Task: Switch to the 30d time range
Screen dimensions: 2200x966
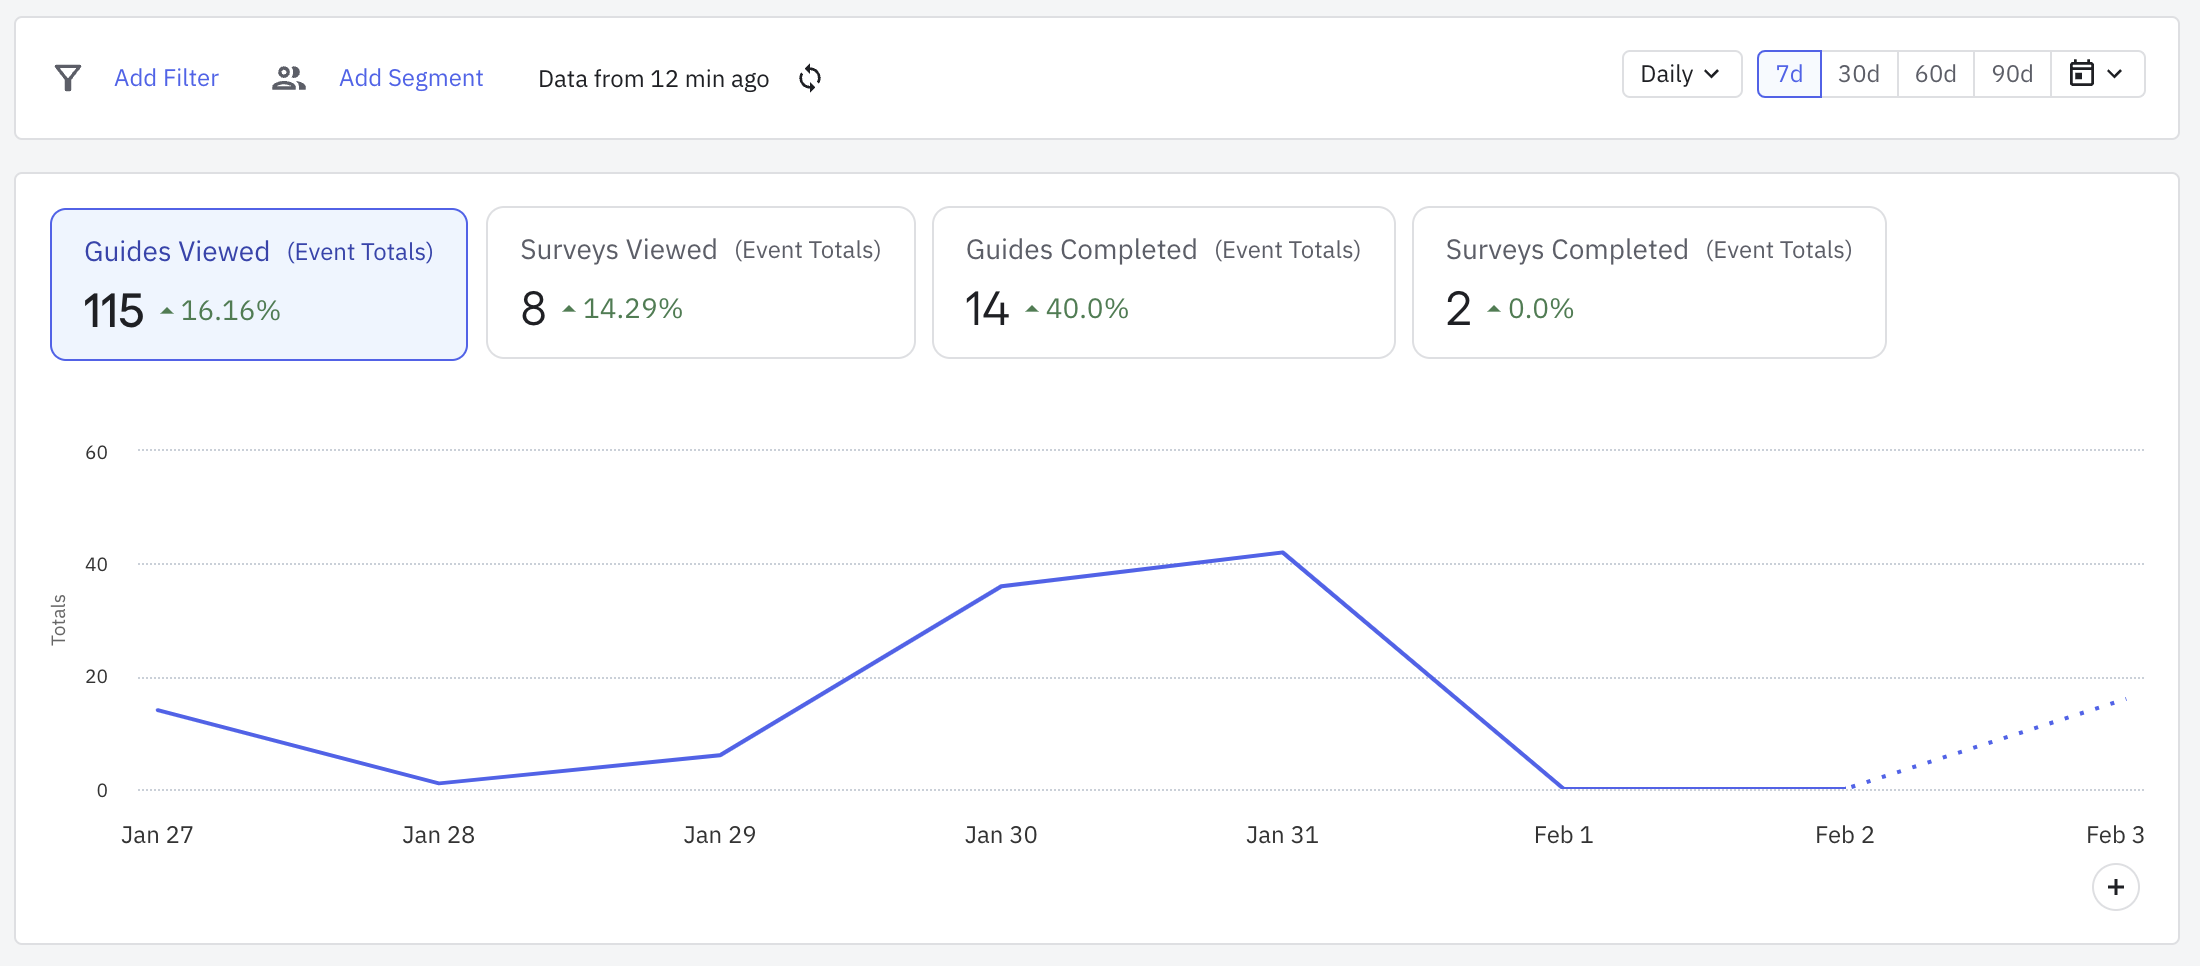Action: (1859, 74)
